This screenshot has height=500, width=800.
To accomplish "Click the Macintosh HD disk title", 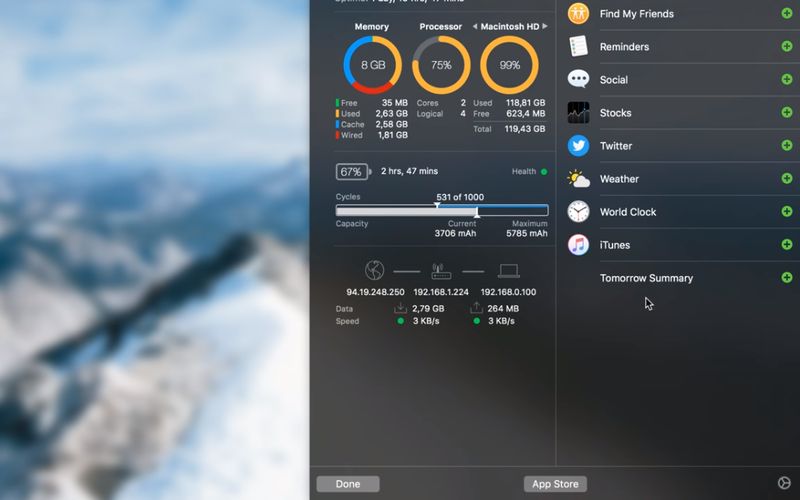I will pyautogui.click(x=510, y=27).
